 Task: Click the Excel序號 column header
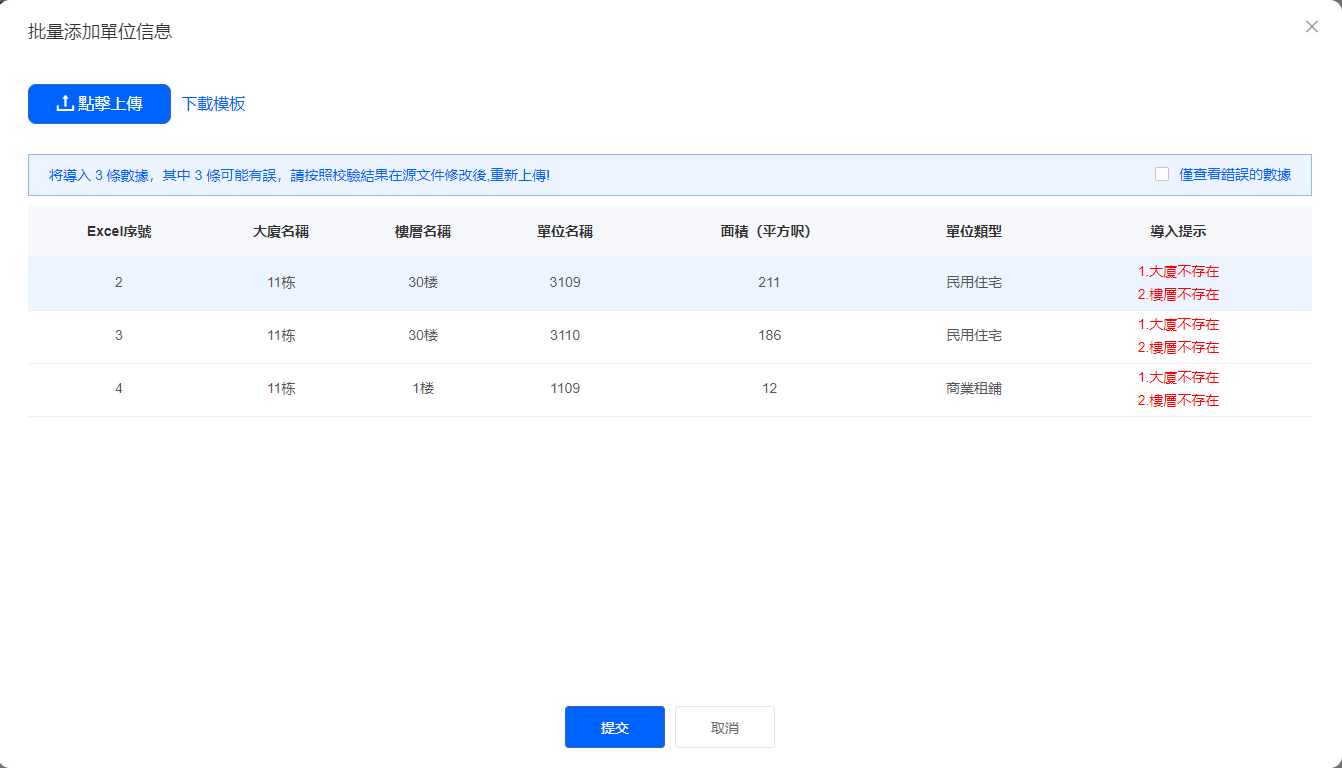point(119,231)
